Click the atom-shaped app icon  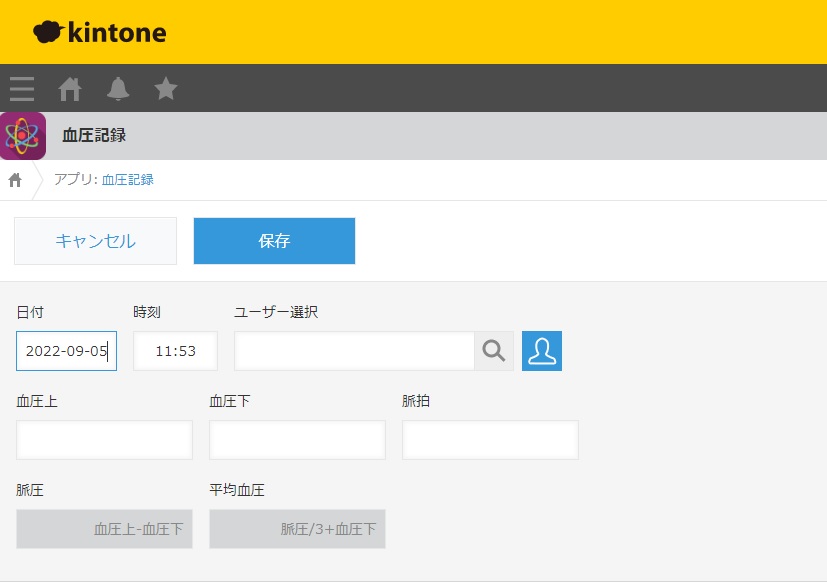click(23, 136)
